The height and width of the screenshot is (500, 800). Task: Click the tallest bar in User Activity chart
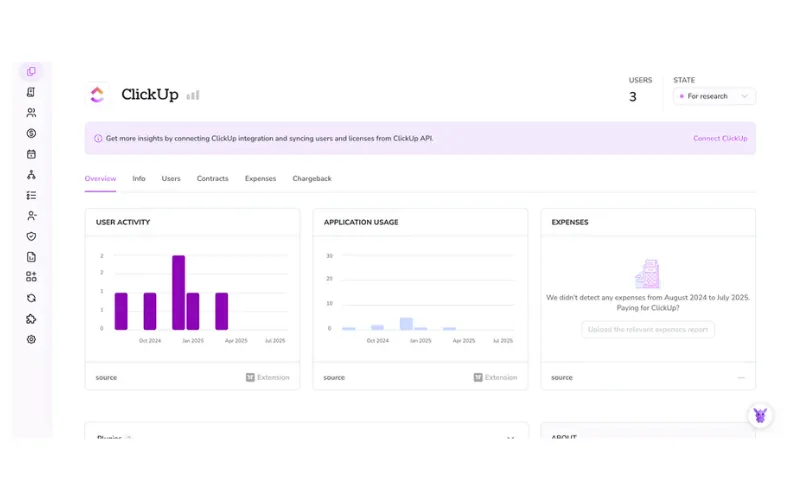[178, 292]
